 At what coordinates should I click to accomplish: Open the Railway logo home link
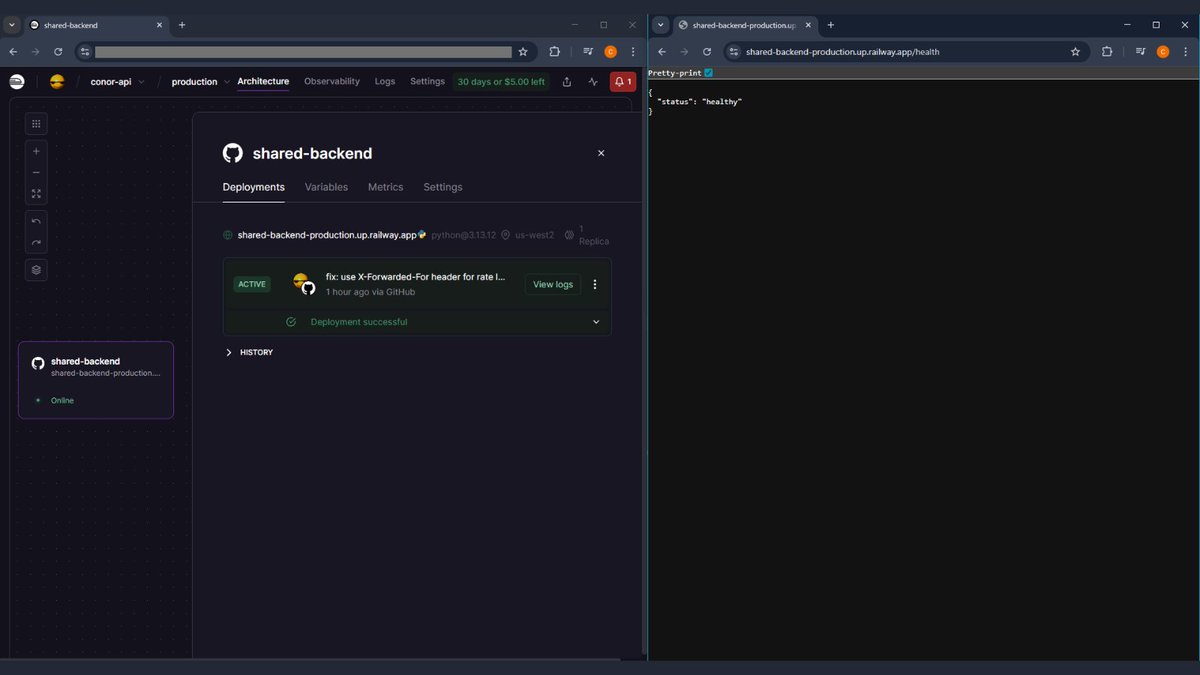[17, 82]
